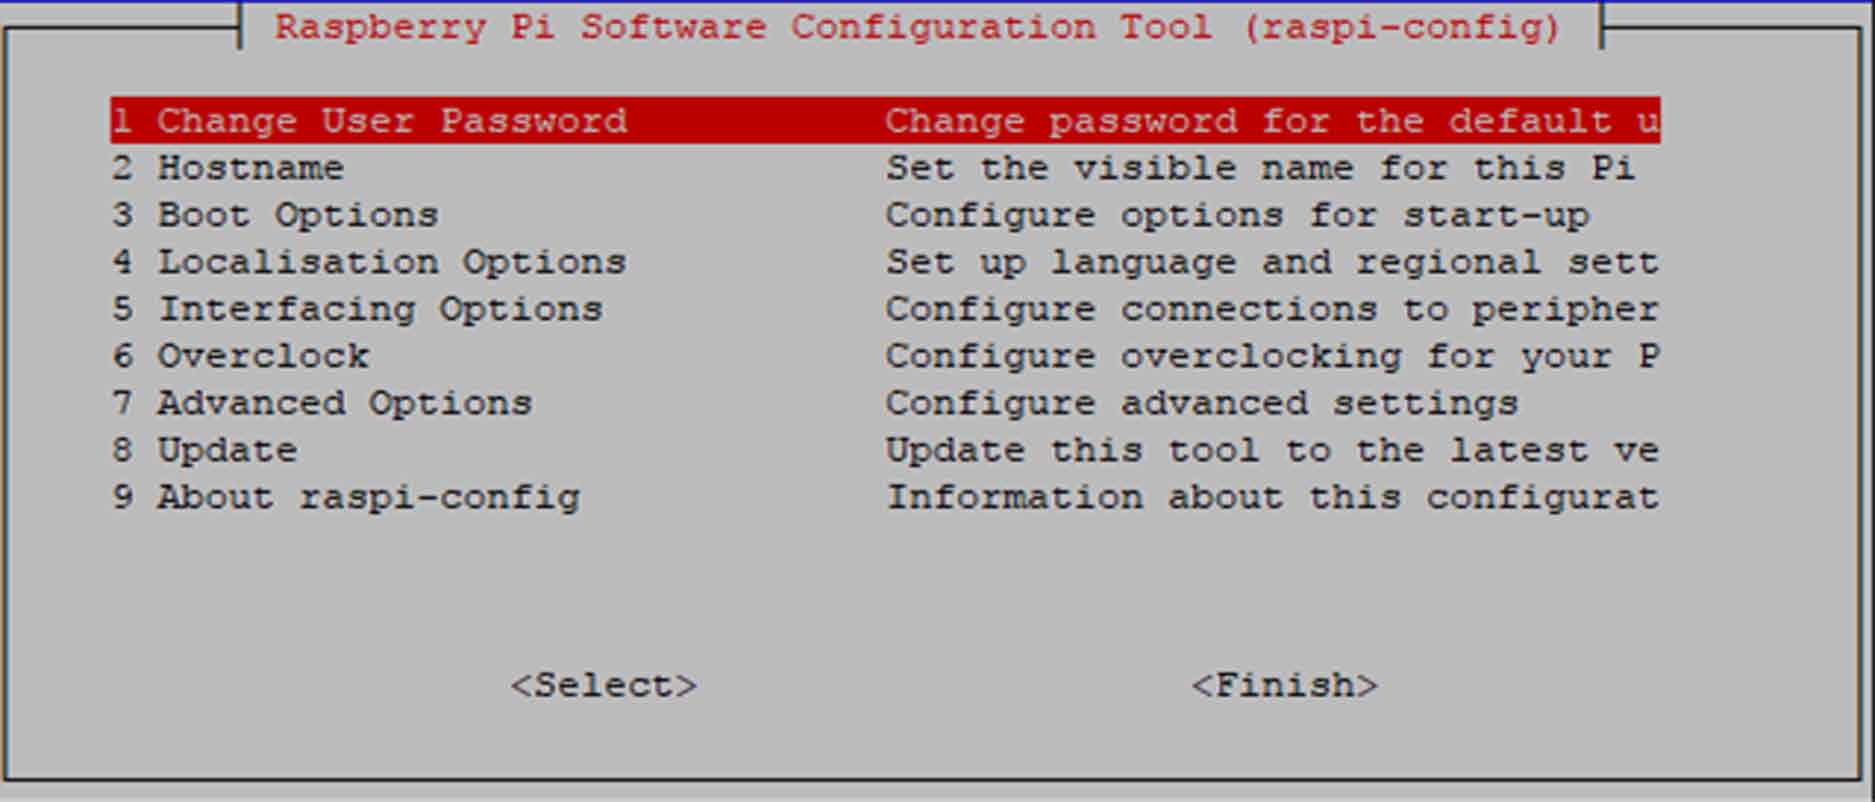Select Localisation Options entry

(391, 262)
